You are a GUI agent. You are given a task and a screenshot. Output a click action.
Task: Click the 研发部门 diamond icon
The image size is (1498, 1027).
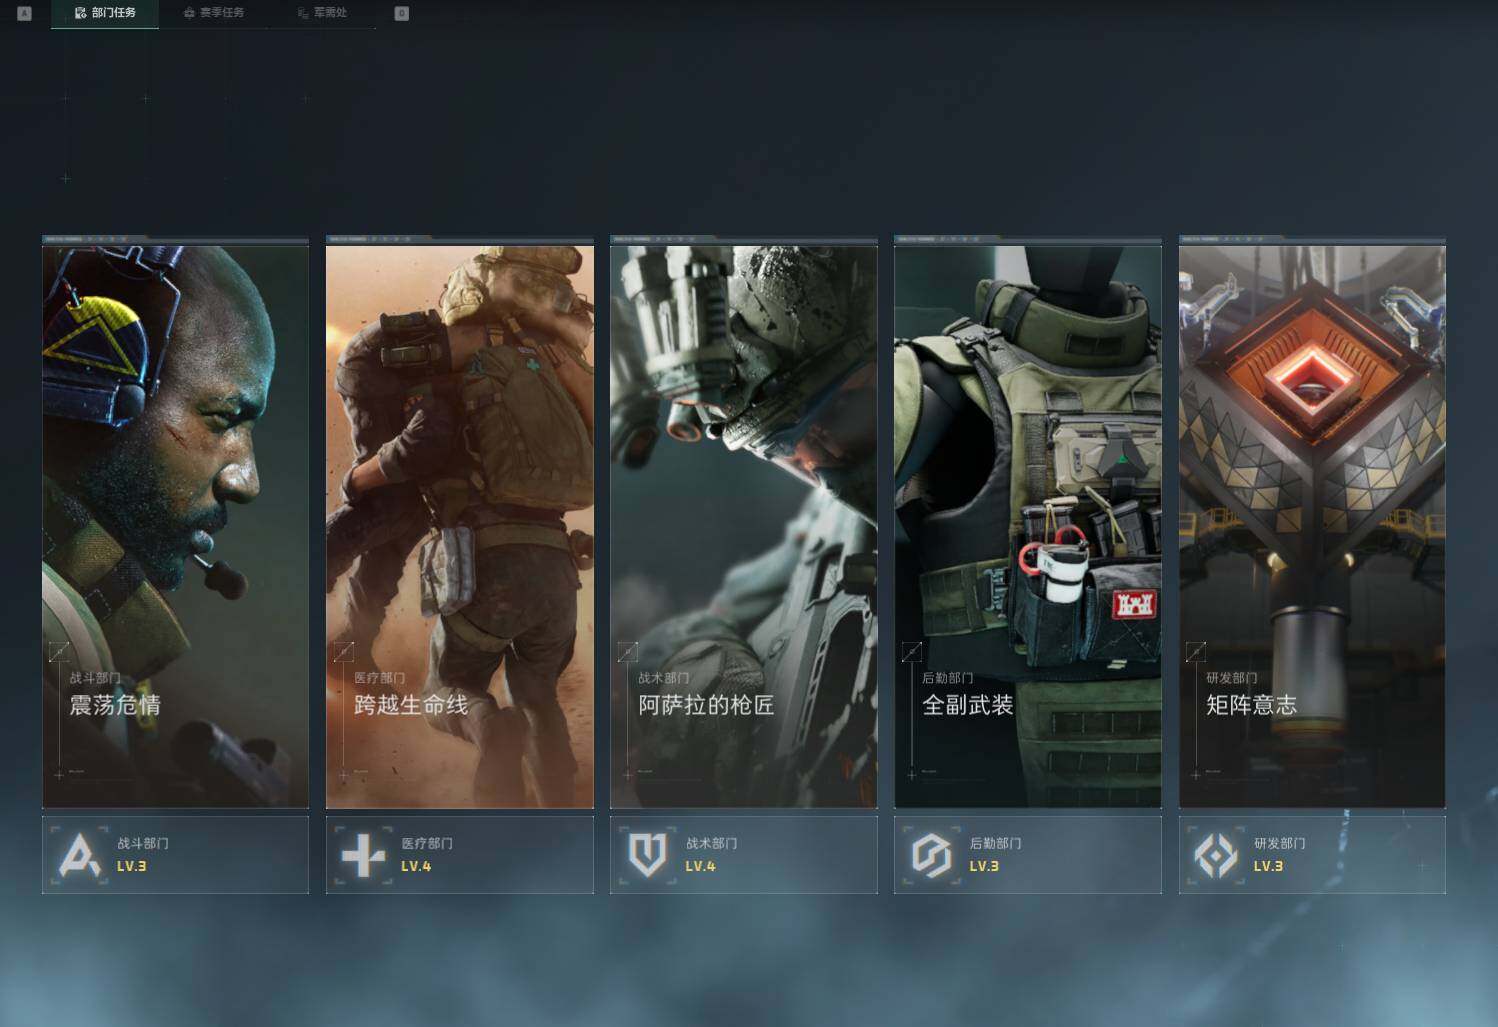(1216, 855)
